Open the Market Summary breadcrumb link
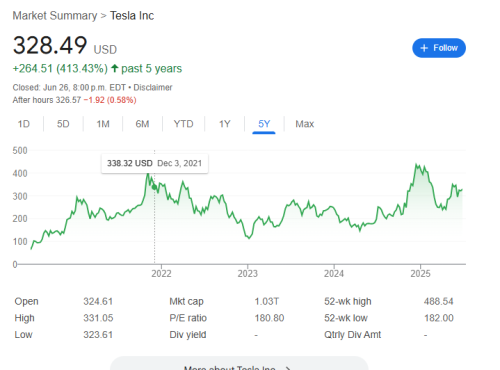Image resolution: width=500 pixels, height=370 pixels. coord(55,16)
